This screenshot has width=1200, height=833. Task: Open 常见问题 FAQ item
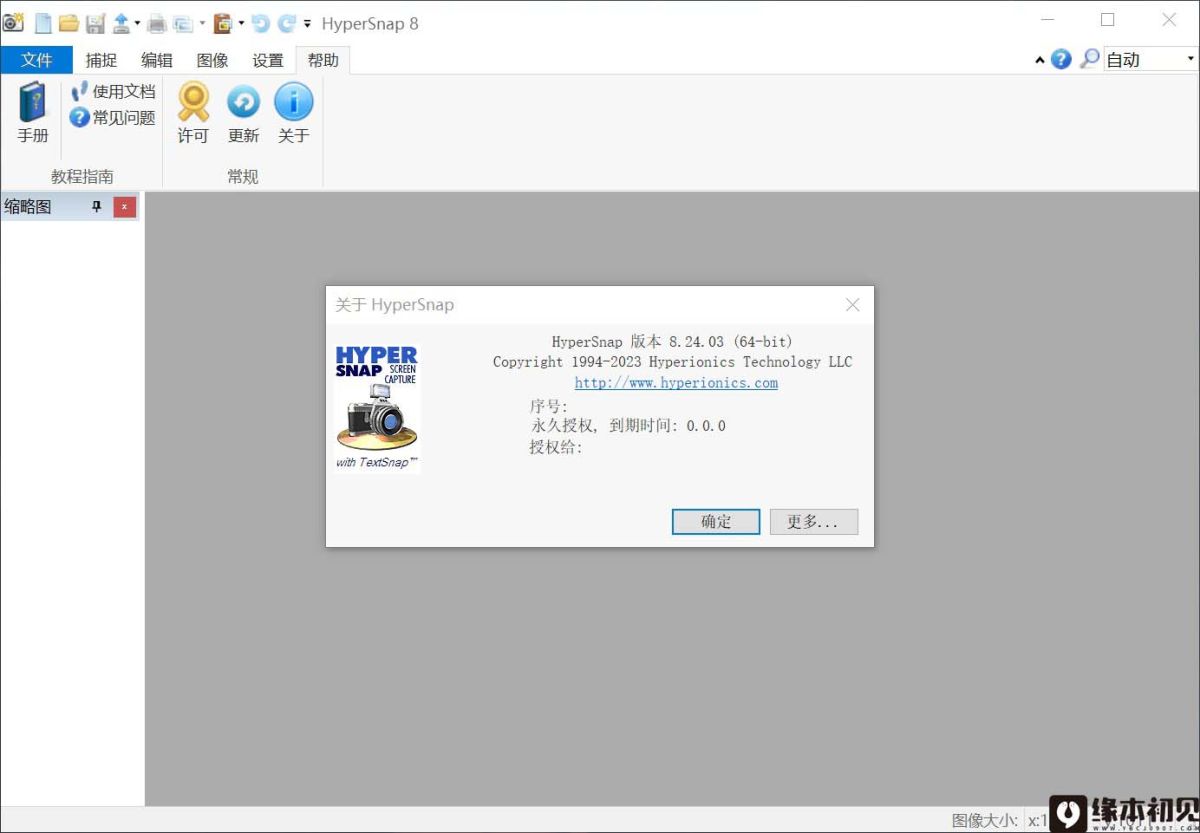[x=113, y=118]
